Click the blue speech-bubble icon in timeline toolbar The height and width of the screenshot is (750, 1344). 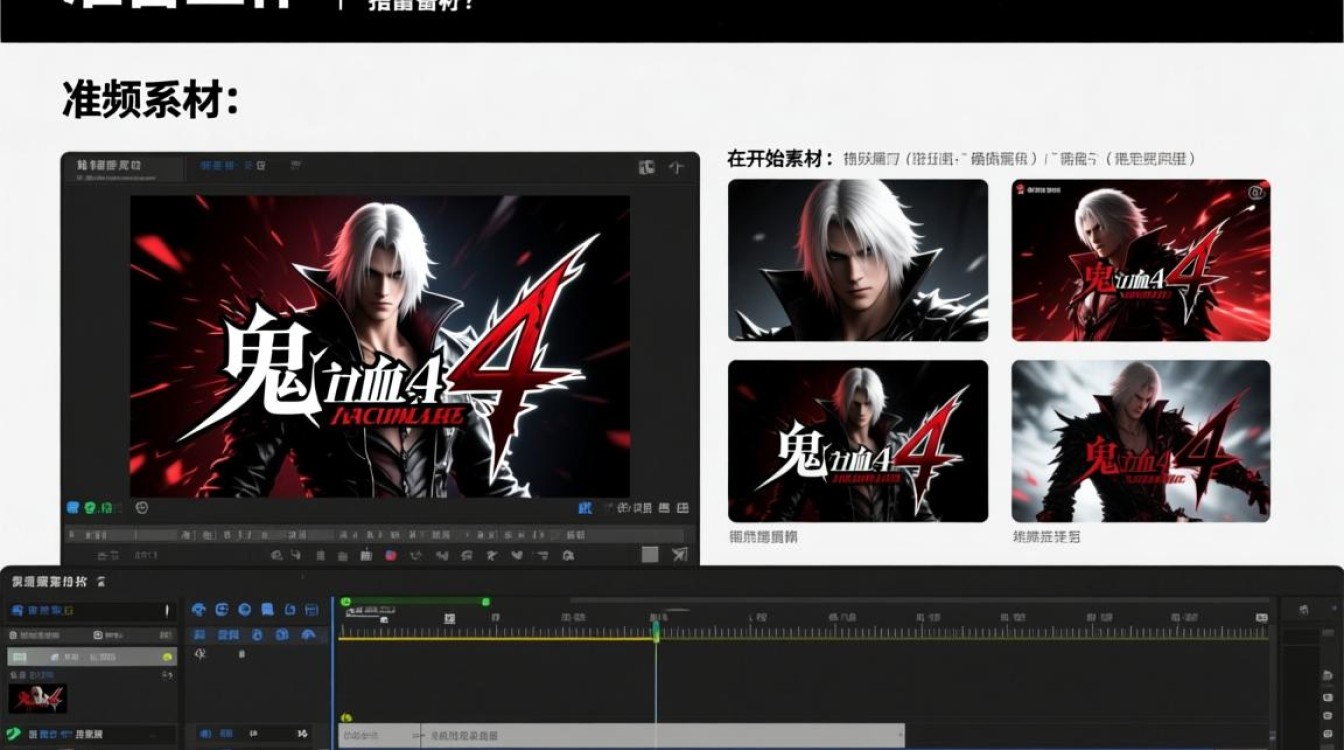pyautogui.click(x=266, y=609)
